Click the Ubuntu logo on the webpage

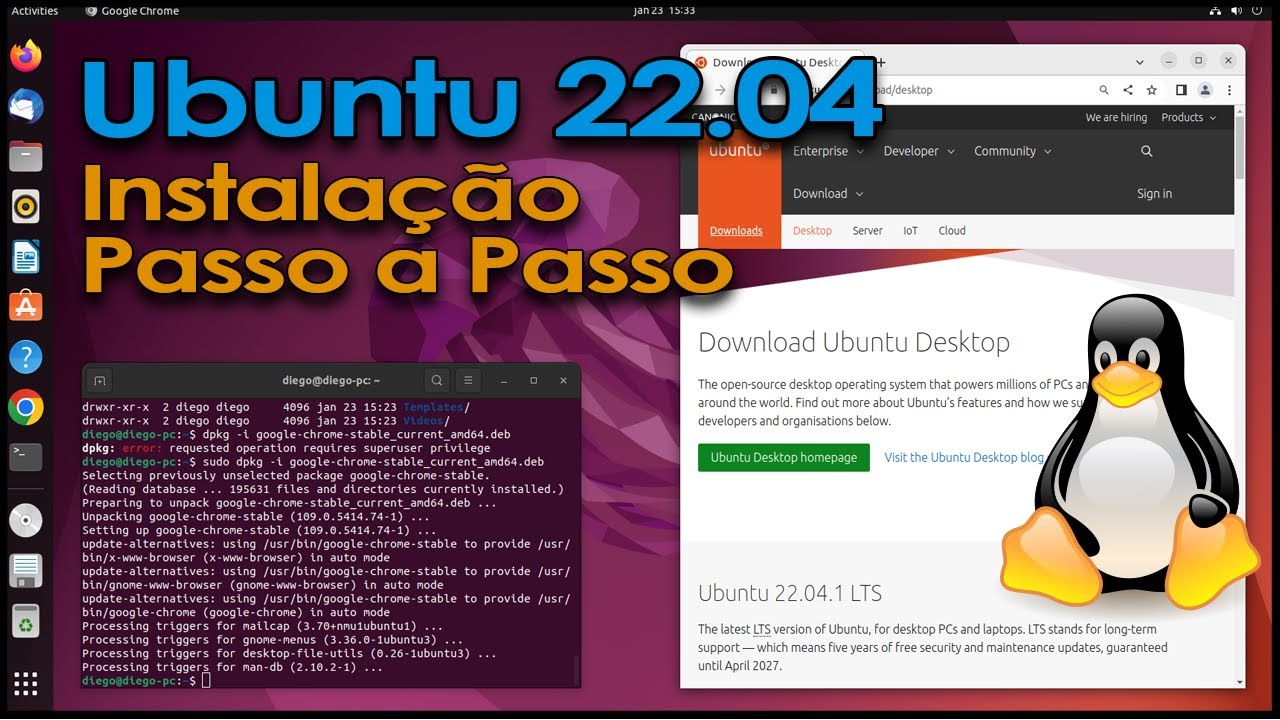tap(739, 150)
